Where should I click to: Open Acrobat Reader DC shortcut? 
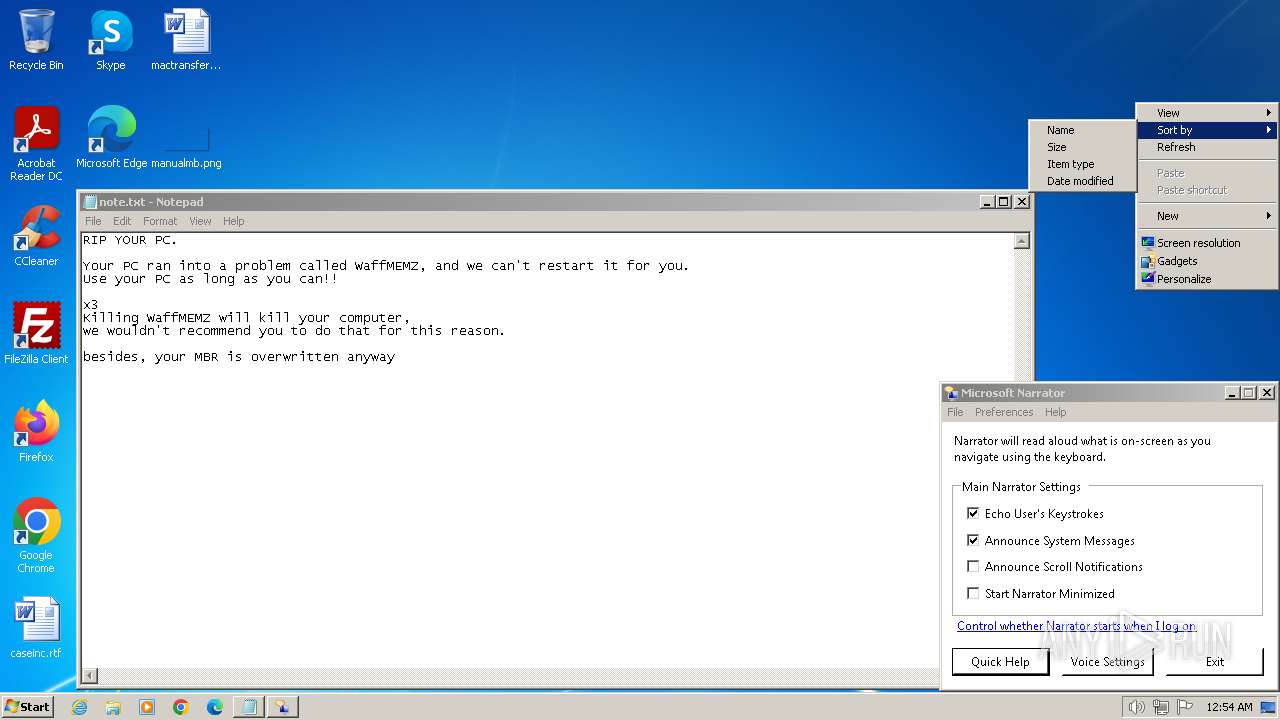click(36, 143)
